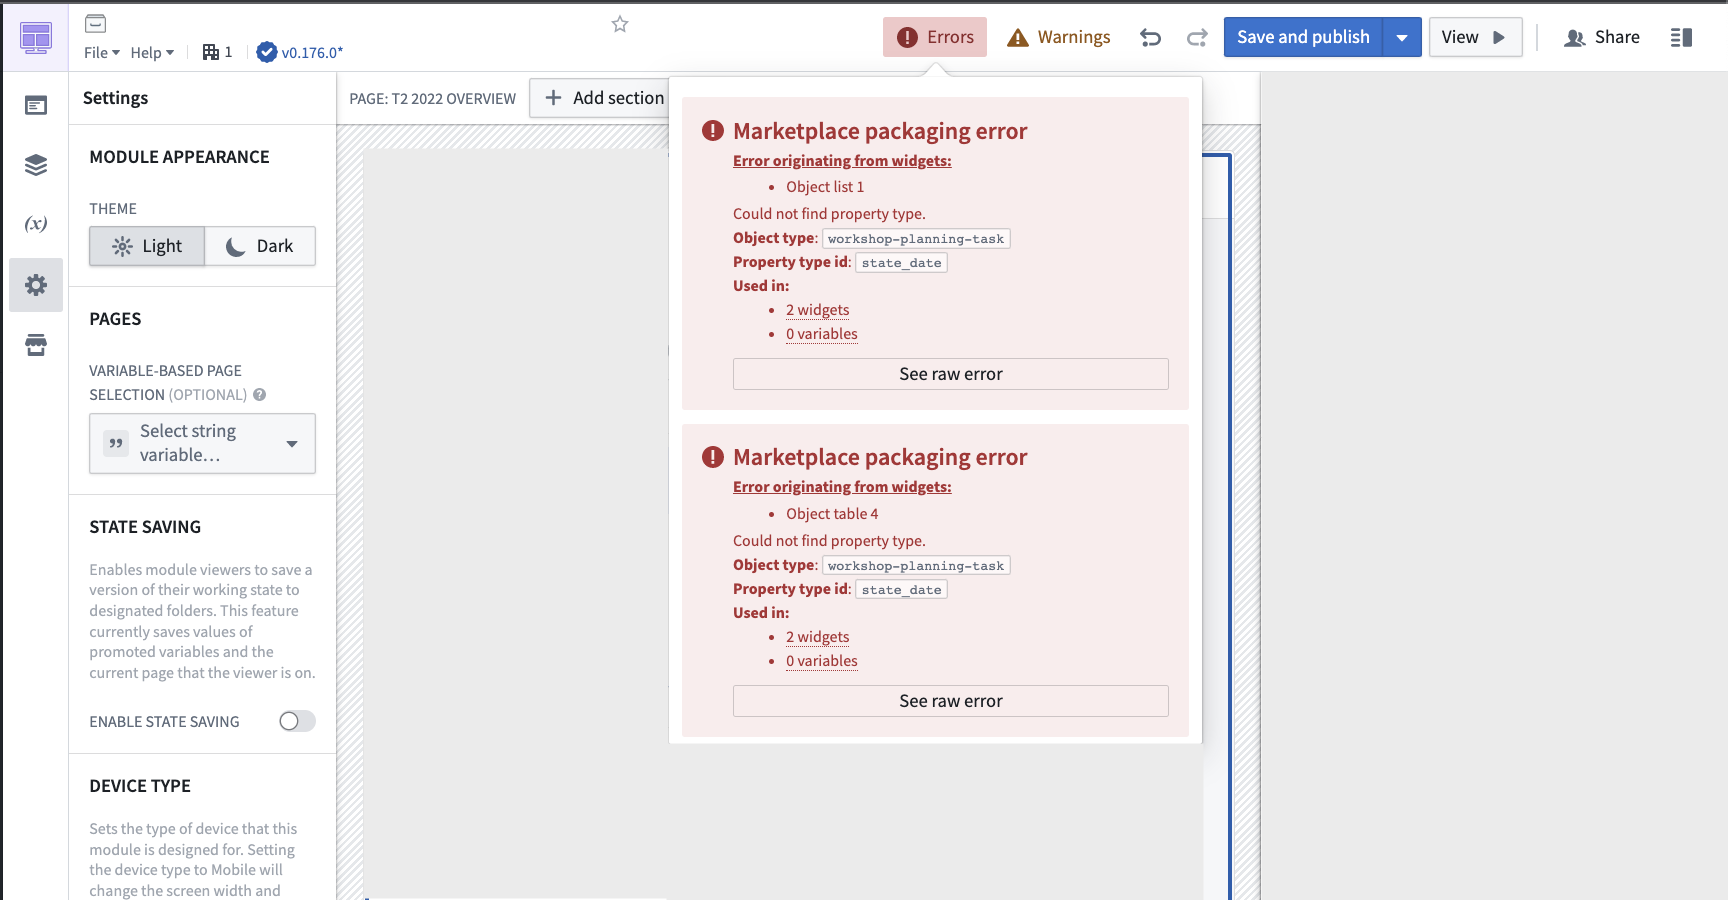Click Error originating from widgets link in first error
The height and width of the screenshot is (900, 1728).
842,161
